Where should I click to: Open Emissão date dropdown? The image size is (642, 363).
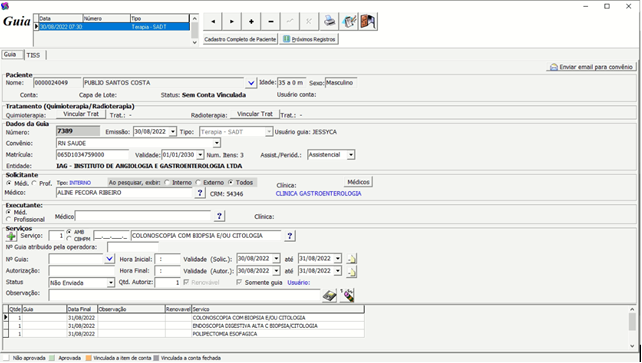[173, 132]
